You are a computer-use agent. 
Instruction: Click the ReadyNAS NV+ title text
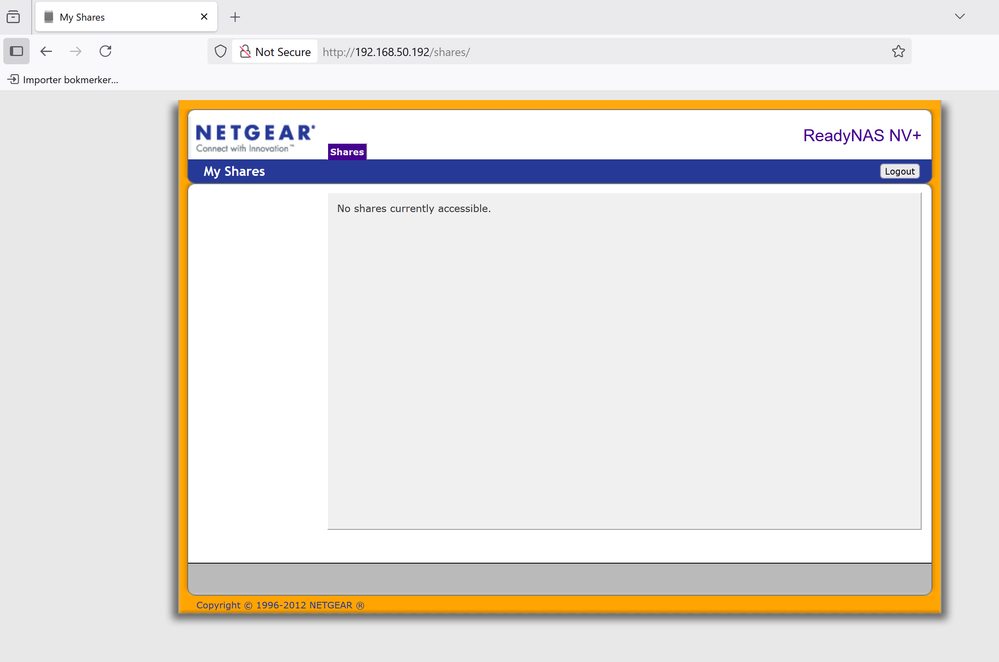pos(861,136)
